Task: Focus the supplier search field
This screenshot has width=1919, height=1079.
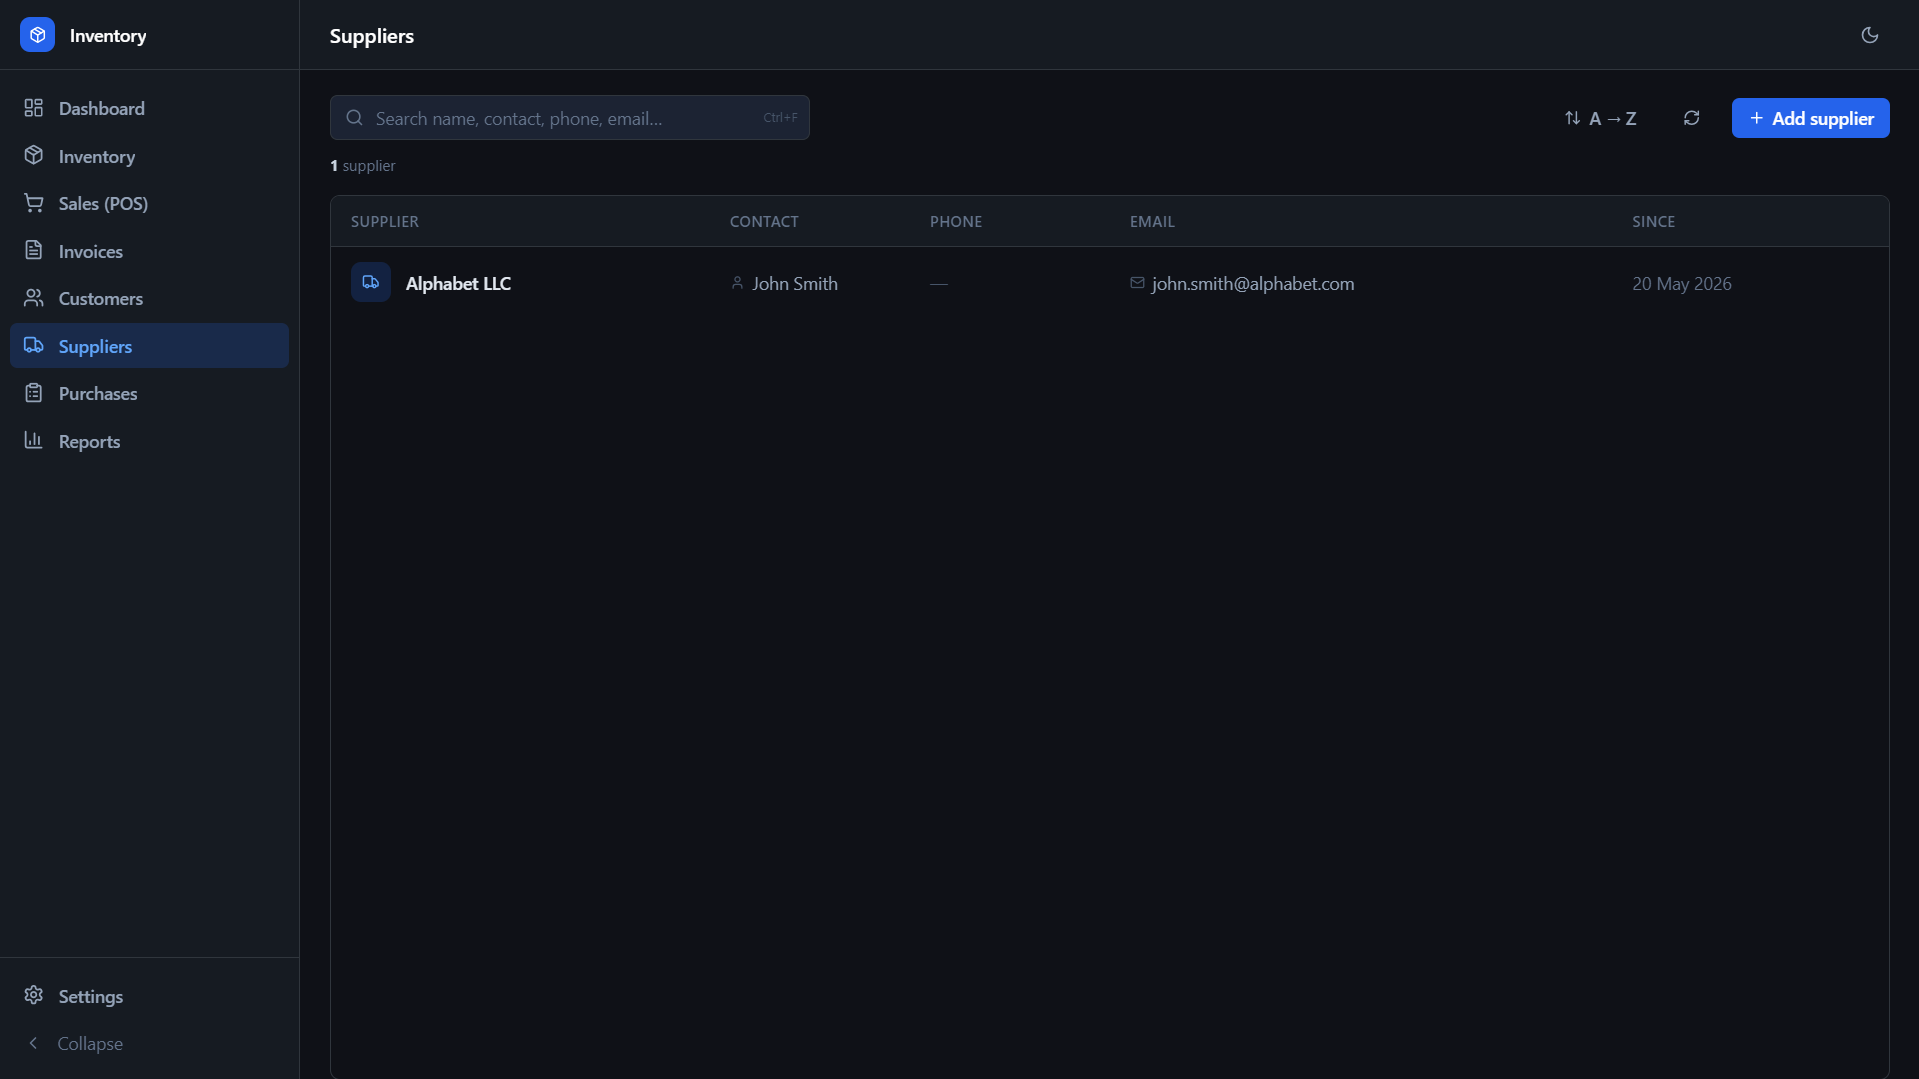Action: [569, 118]
